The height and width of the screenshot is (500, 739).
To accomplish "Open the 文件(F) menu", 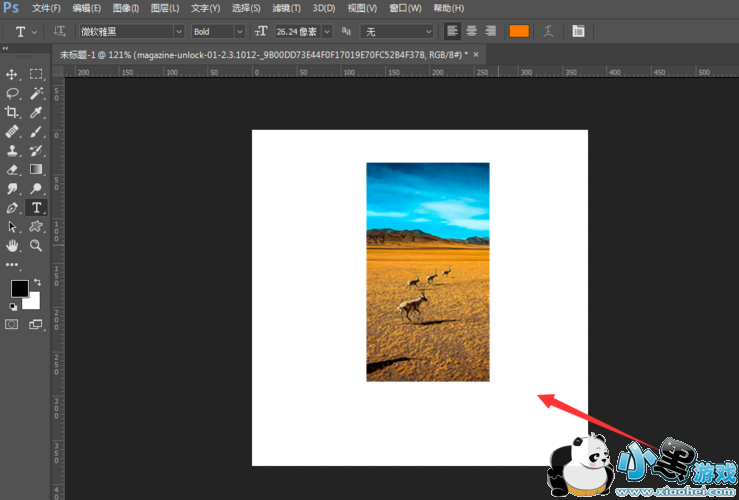I will click(x=46, y=8).
